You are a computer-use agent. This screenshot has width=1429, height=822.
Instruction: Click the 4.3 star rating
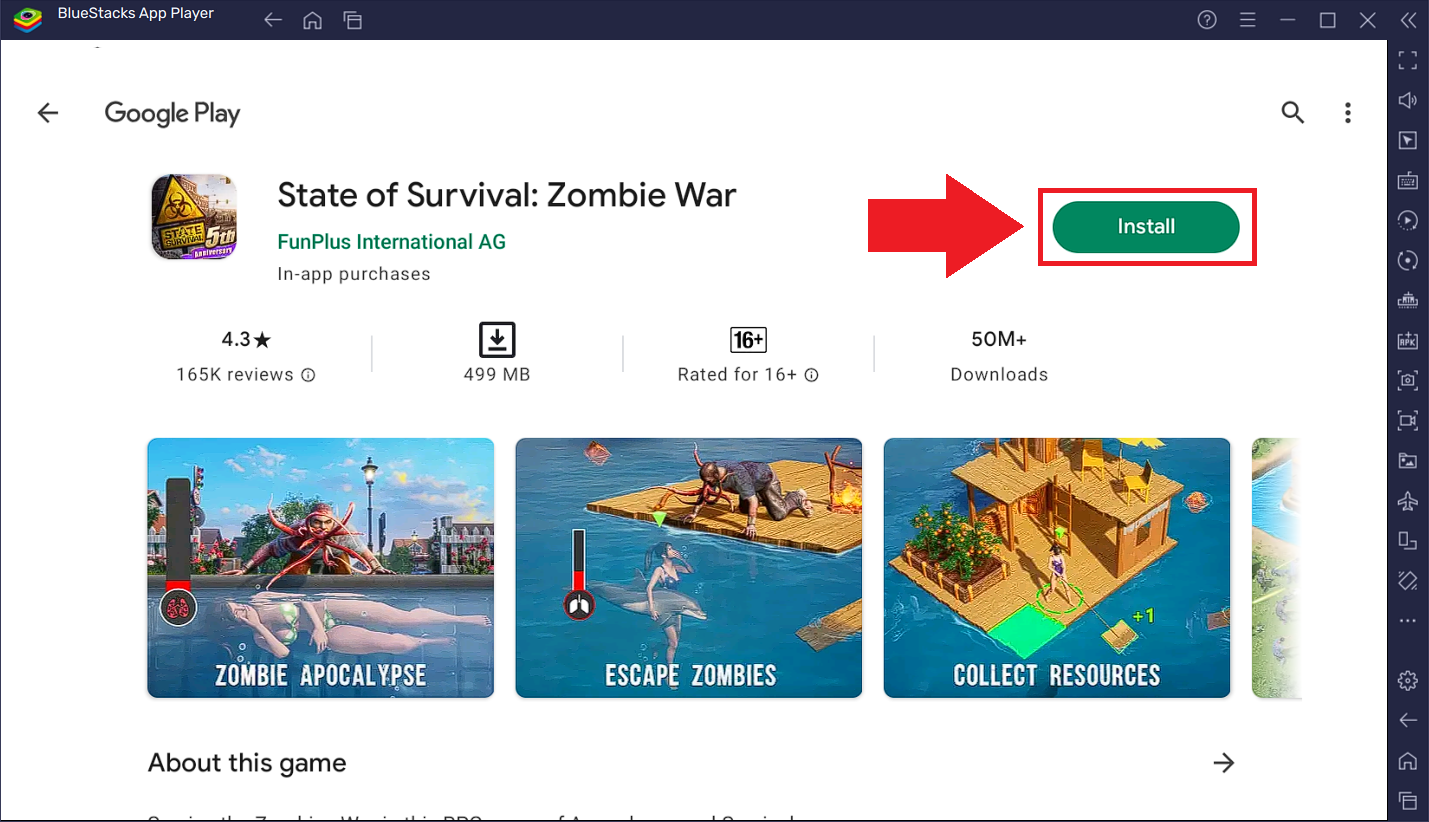246,340
